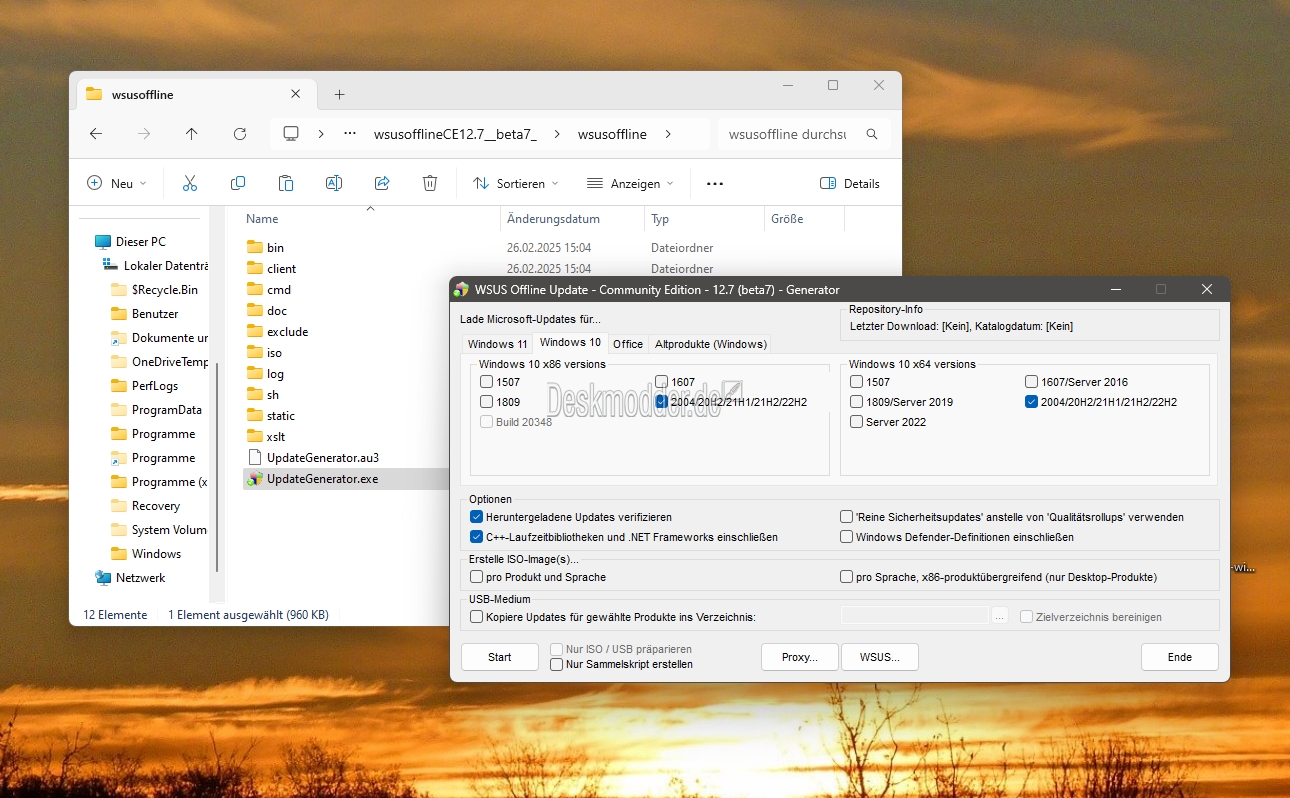
Task: Click Dieser PC in navigation pane
Action: coord(140,241)
